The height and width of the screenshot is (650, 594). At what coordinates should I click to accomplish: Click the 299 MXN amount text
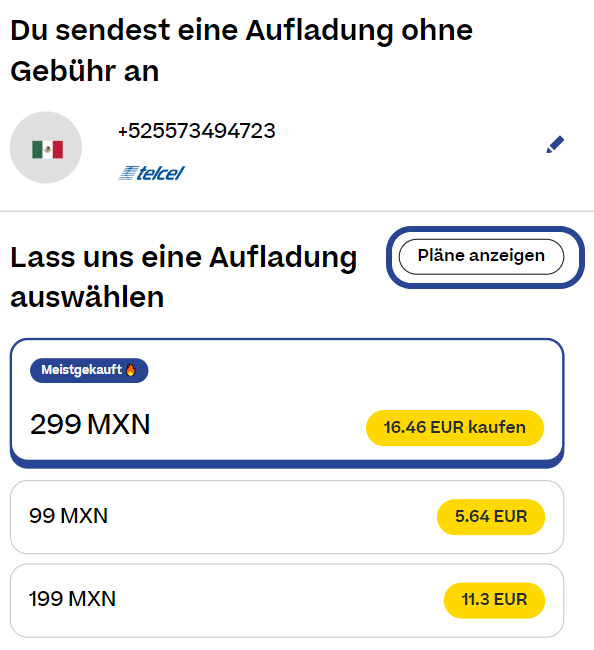[90, 424]
